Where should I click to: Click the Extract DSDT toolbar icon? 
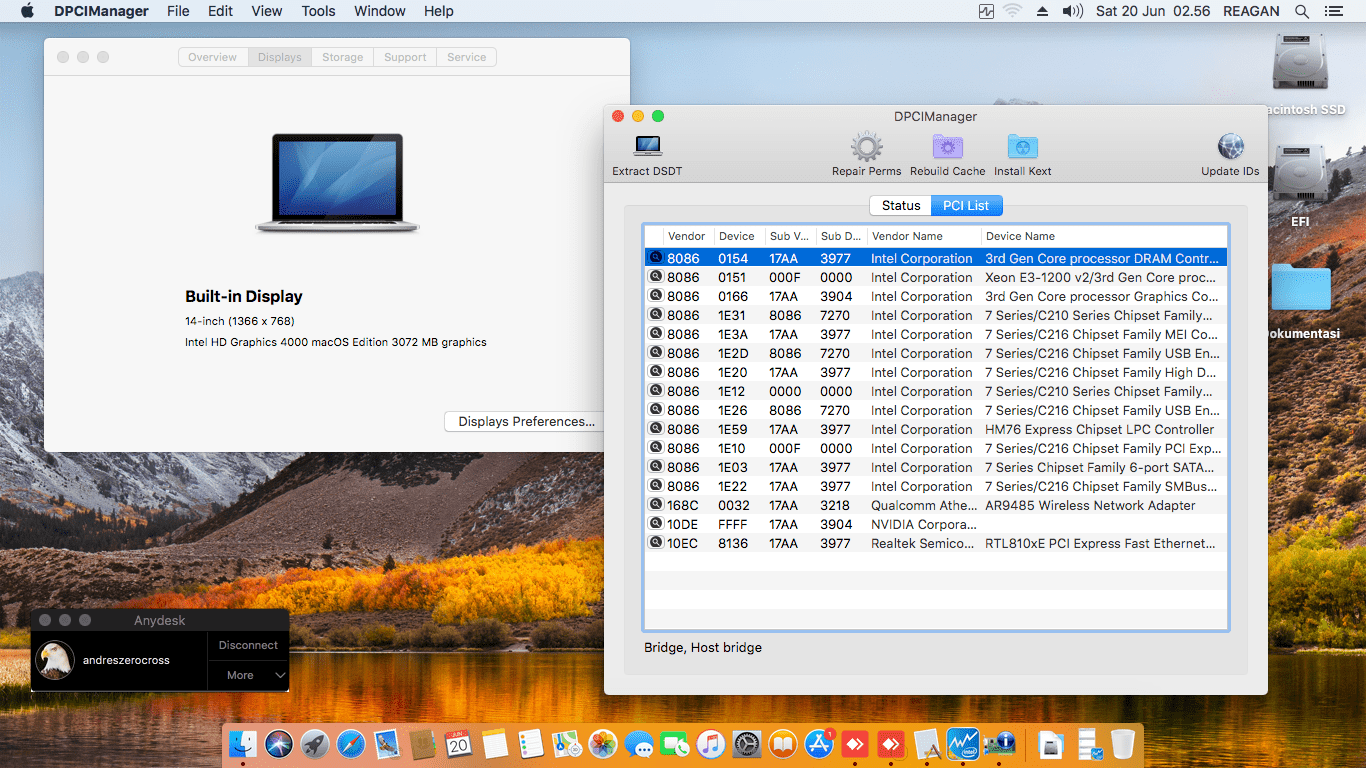[x=647, y=147]
